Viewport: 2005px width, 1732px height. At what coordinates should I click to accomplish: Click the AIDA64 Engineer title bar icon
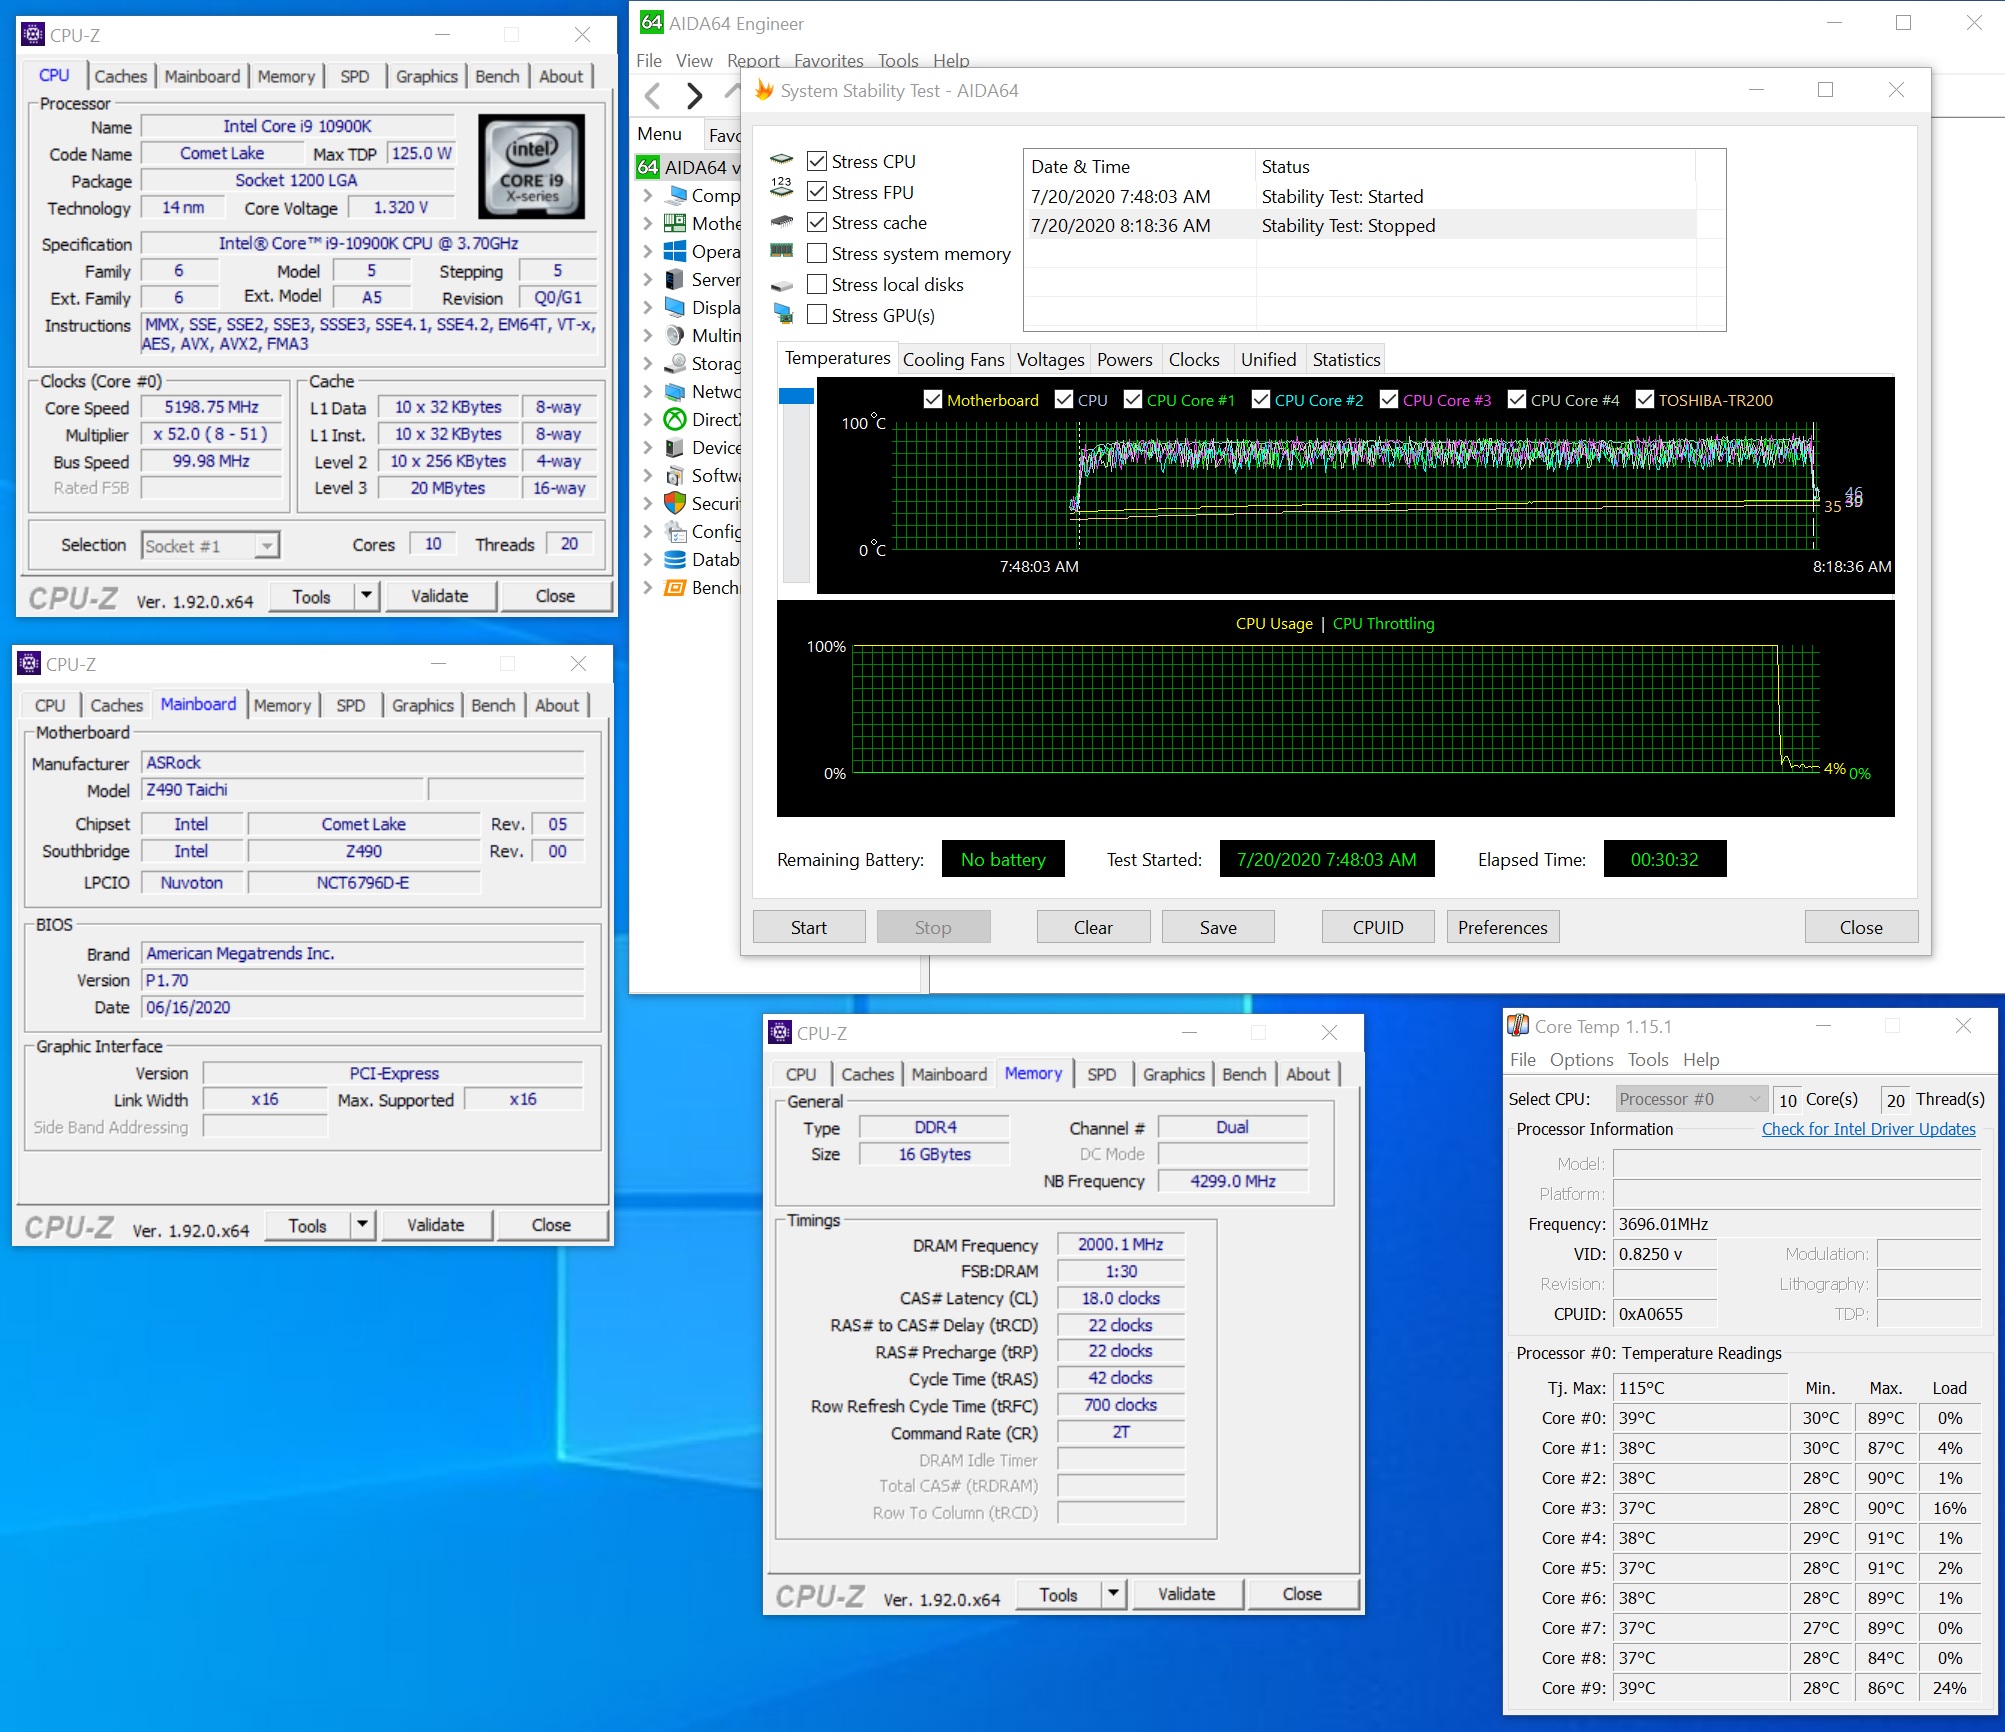651,22
